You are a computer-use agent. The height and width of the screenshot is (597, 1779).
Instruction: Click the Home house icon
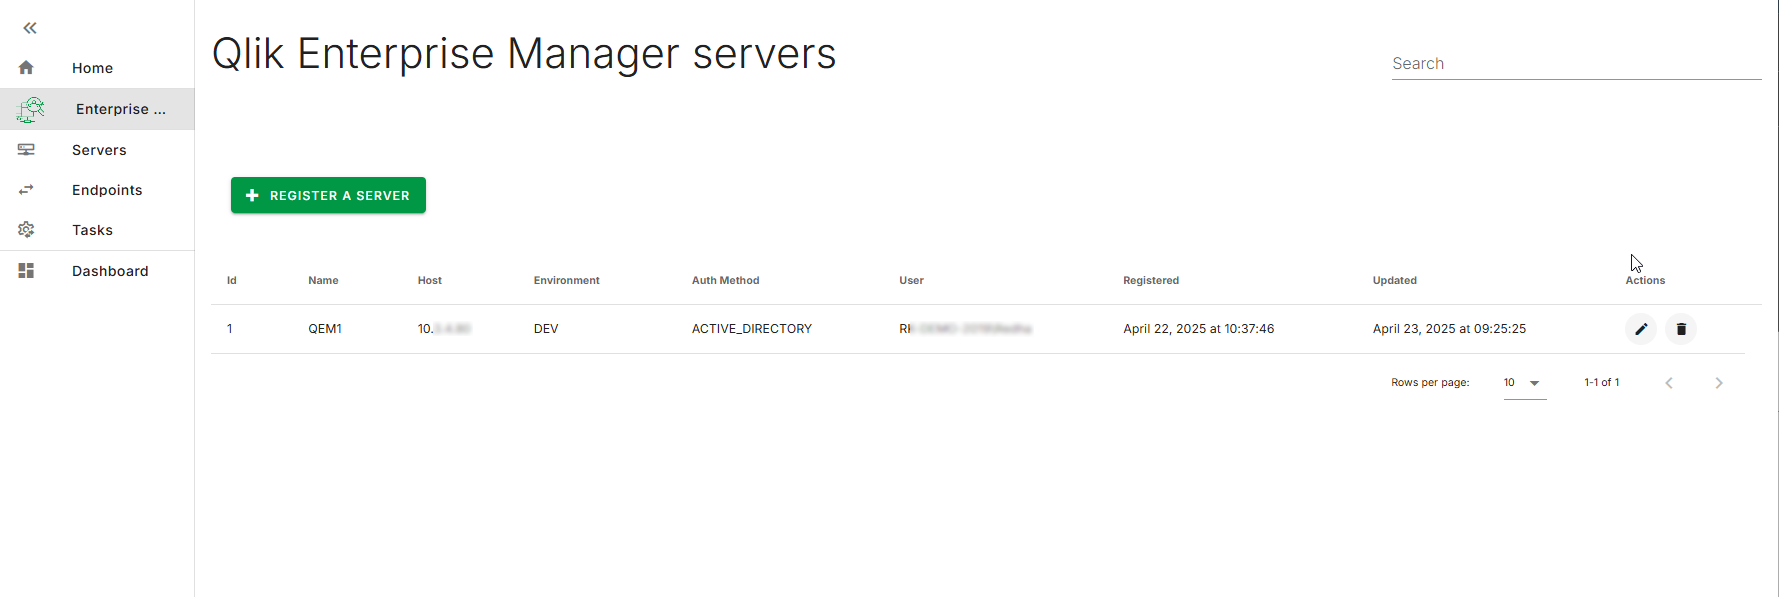click(26, 68)
